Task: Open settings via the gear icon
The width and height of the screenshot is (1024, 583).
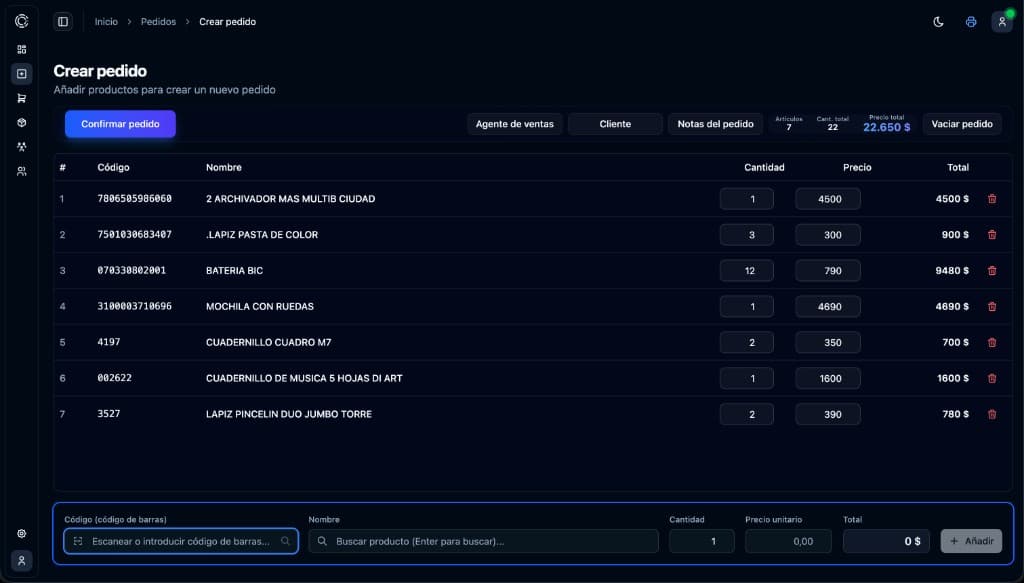Action: click(x=21, y=534)
